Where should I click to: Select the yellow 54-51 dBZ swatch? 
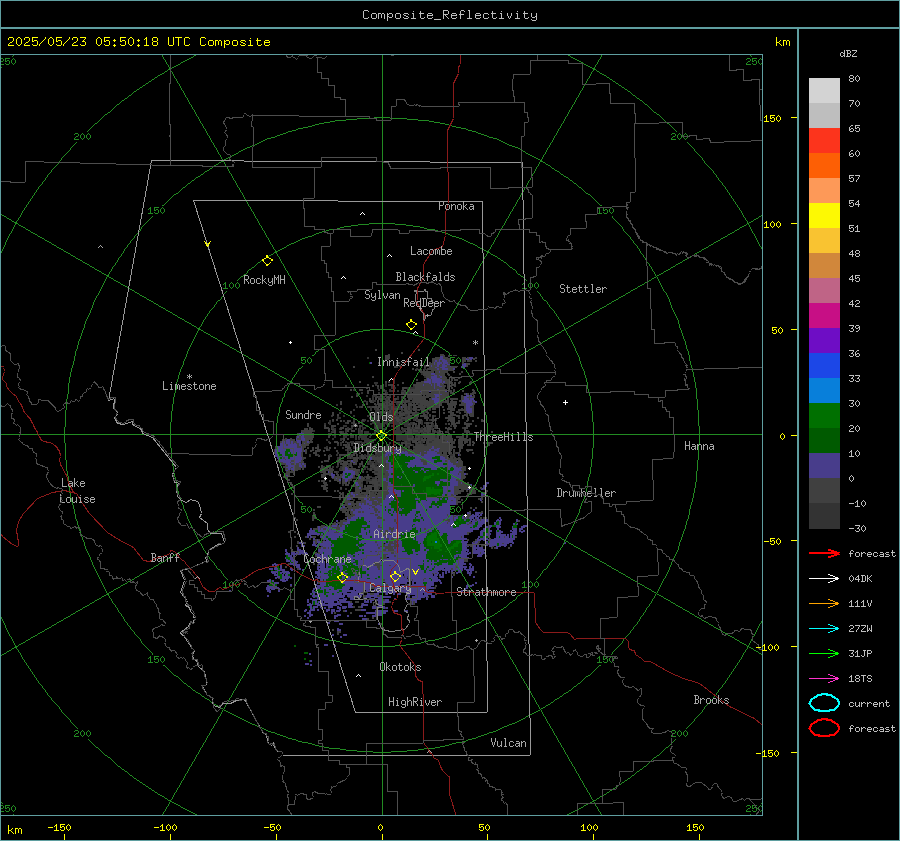coord(824,215)
